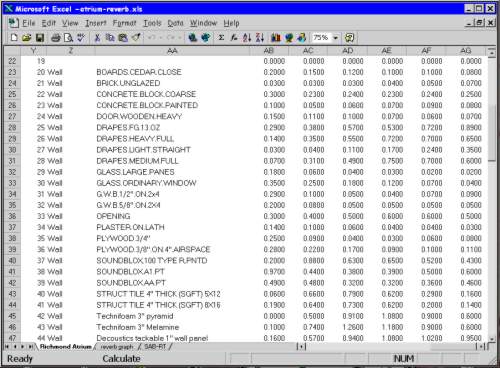Open the Undo history dropdown arrow
This screenshot has width=500, height=368.
click(x=161, y=38)
